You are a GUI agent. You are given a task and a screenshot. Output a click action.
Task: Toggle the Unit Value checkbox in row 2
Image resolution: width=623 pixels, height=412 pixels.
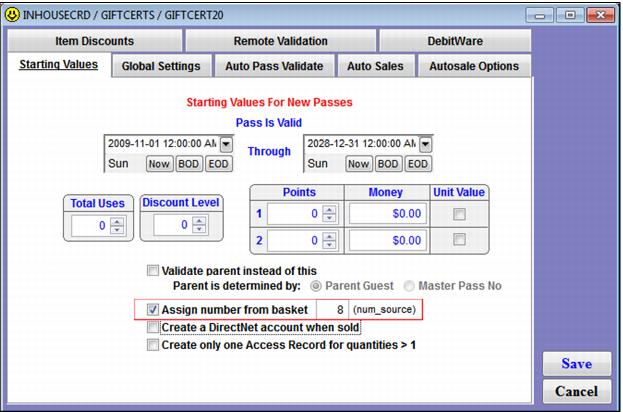[459, 240]
